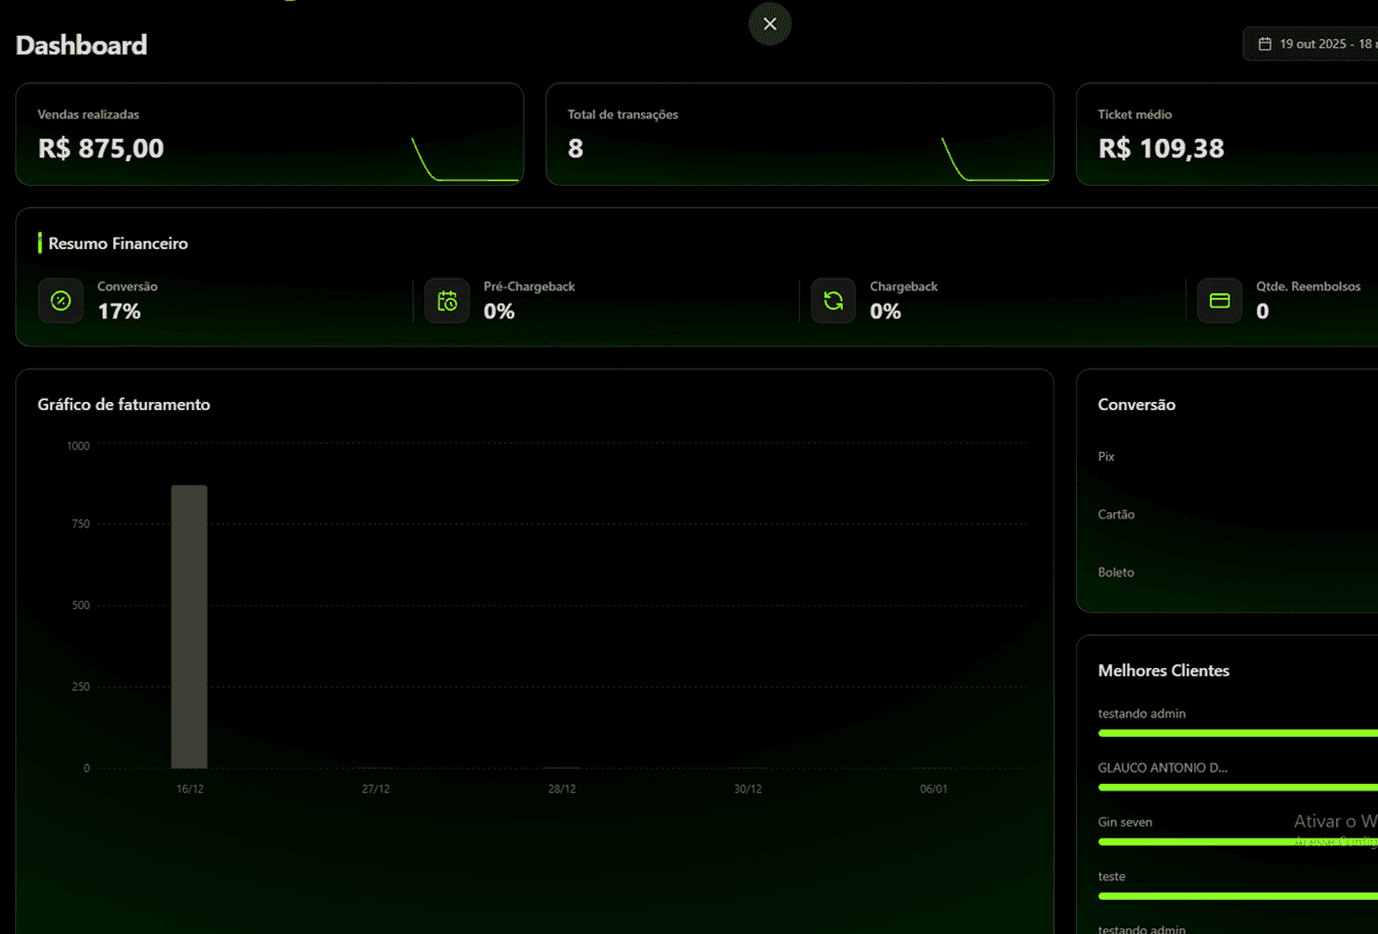The width and height of the screenshot is (1378, 934).
Task: Click the progress bar under testando admin
Action: click(x=1250, y=732)
